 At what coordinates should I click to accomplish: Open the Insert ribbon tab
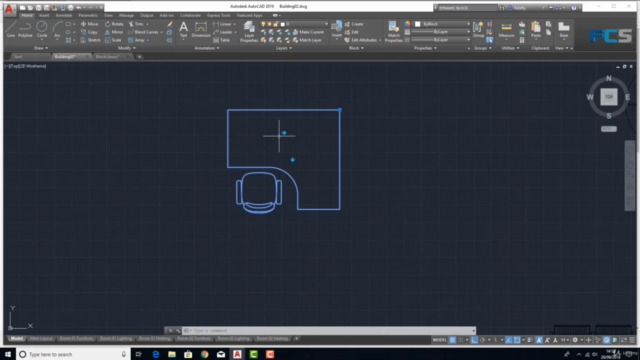[x=44, y=16]
